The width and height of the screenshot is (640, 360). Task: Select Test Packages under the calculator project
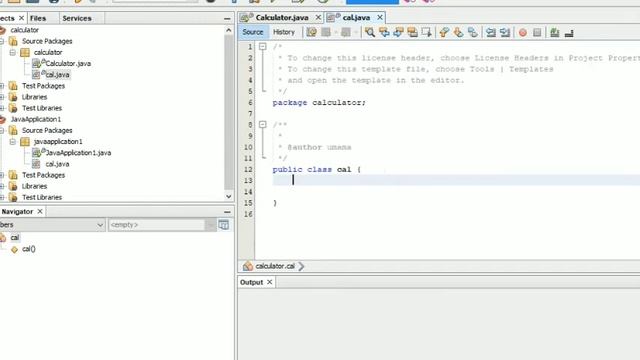pos(43,86)
